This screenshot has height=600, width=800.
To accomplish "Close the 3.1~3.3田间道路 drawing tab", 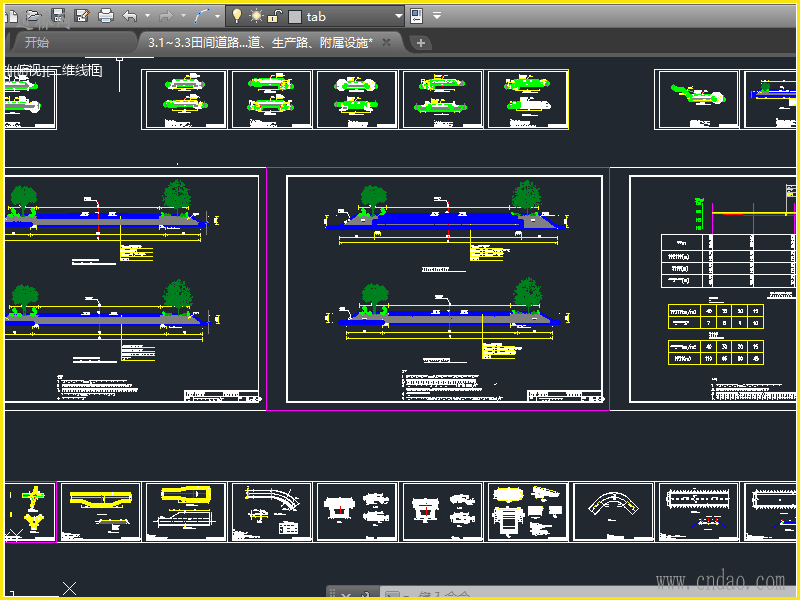I will pyautogui.click(x=387, y=42).
